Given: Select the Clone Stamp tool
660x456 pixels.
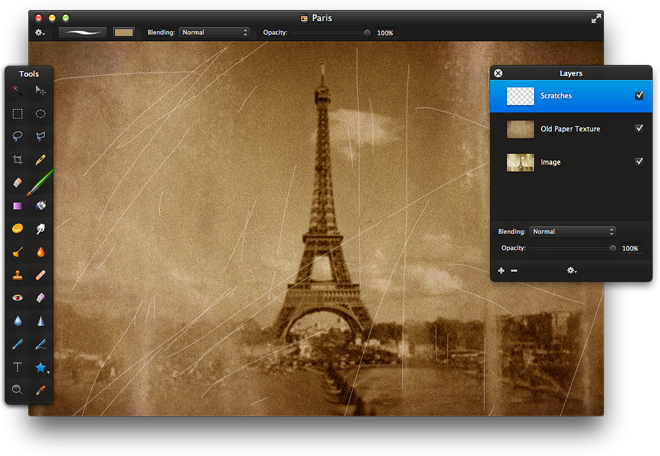Looking at the screenshot, I should pyautogui.click(x=17, y=275).
